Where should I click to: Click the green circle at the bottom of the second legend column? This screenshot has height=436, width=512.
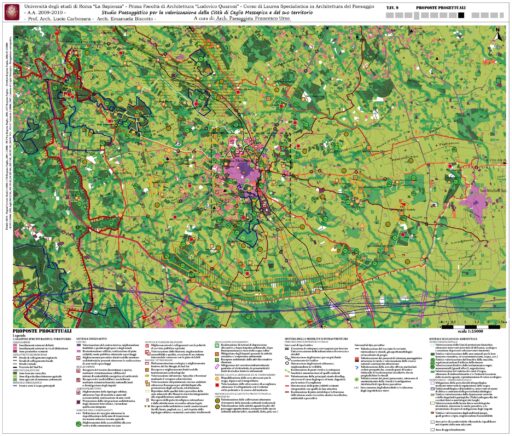click(x=78, y=424)
